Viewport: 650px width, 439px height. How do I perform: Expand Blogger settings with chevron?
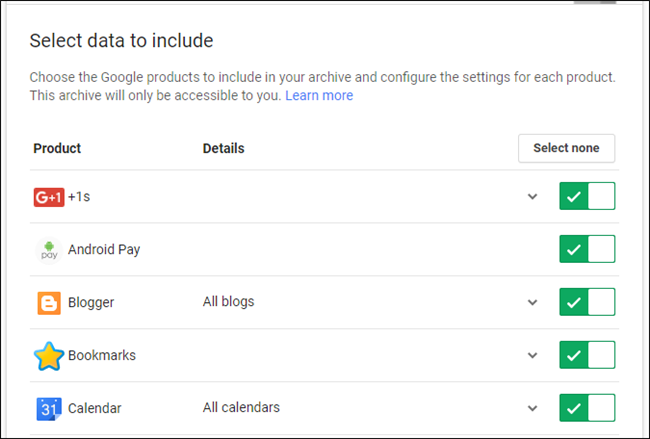coord(533,302)
